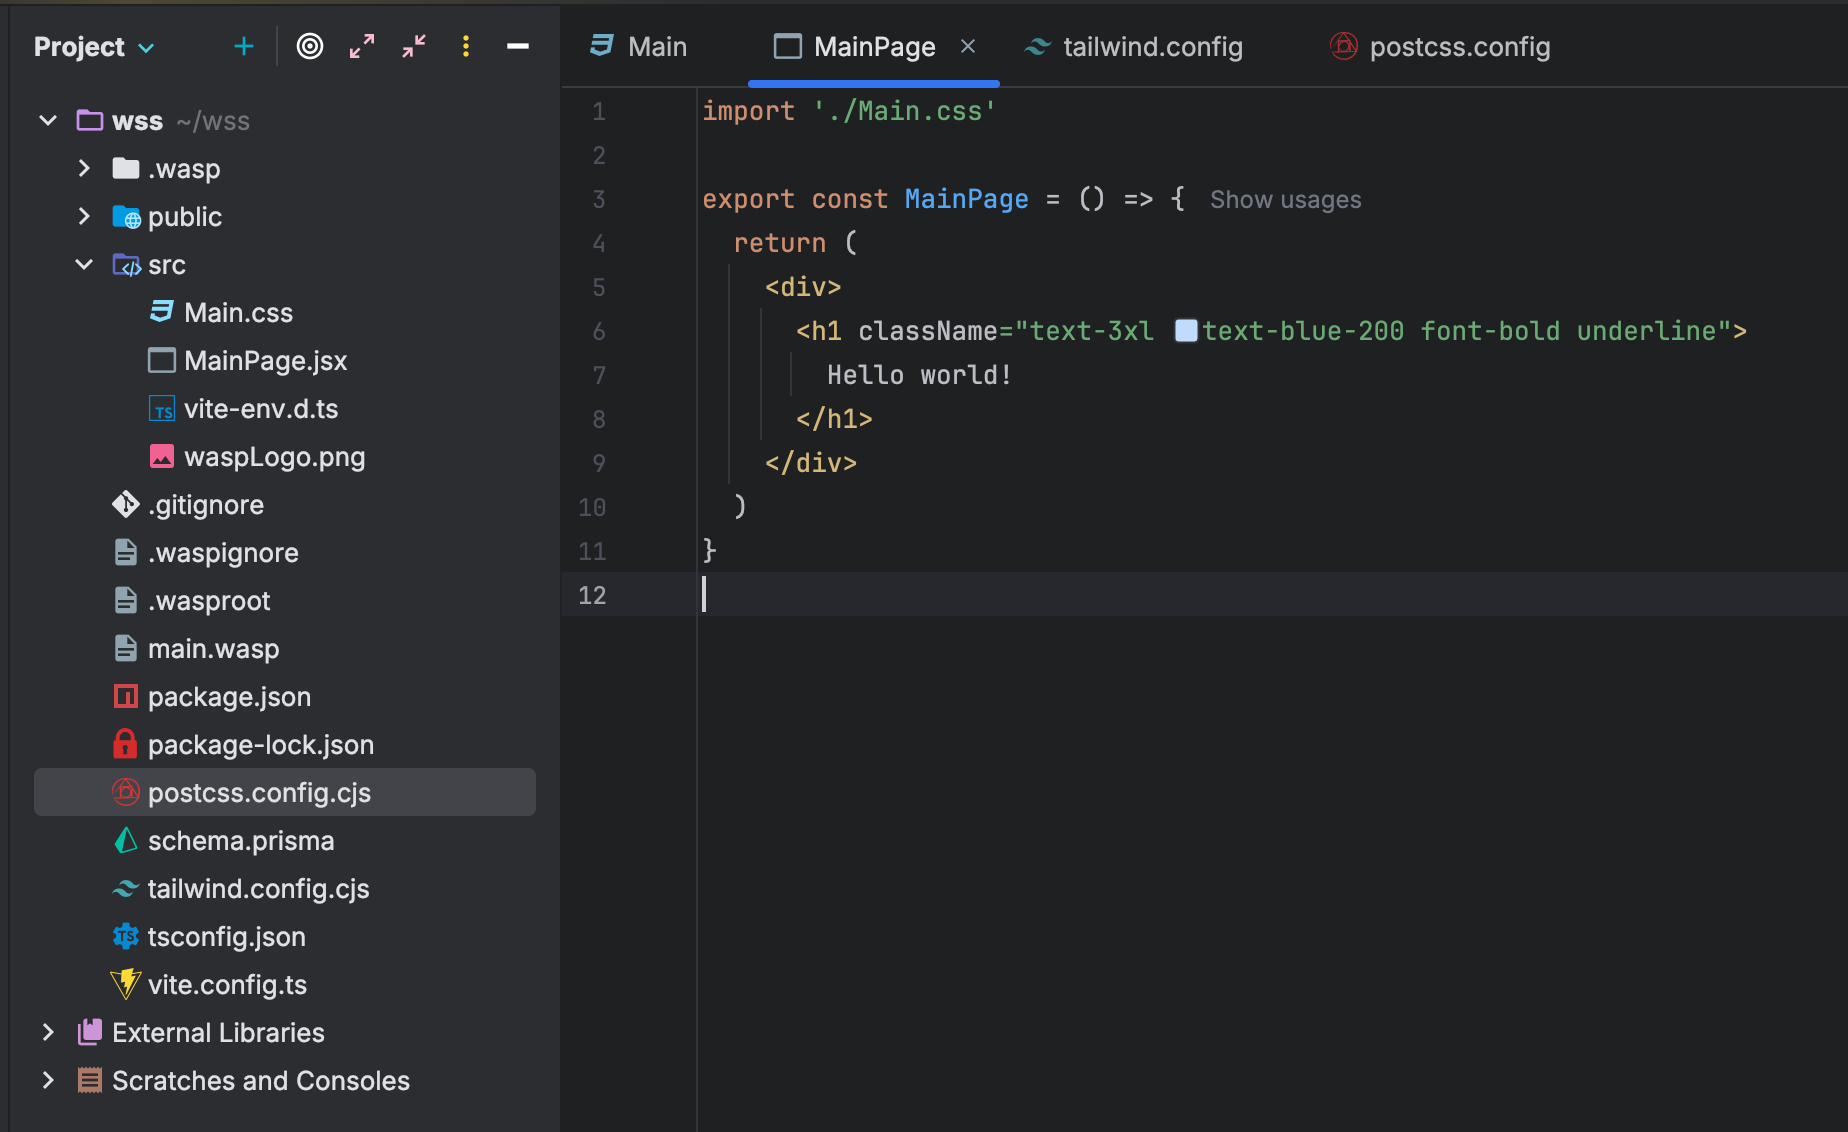Click the CSS icon beside Main.css
The width and height of the screenshot is (1848, 1132).
coord(162,312)
